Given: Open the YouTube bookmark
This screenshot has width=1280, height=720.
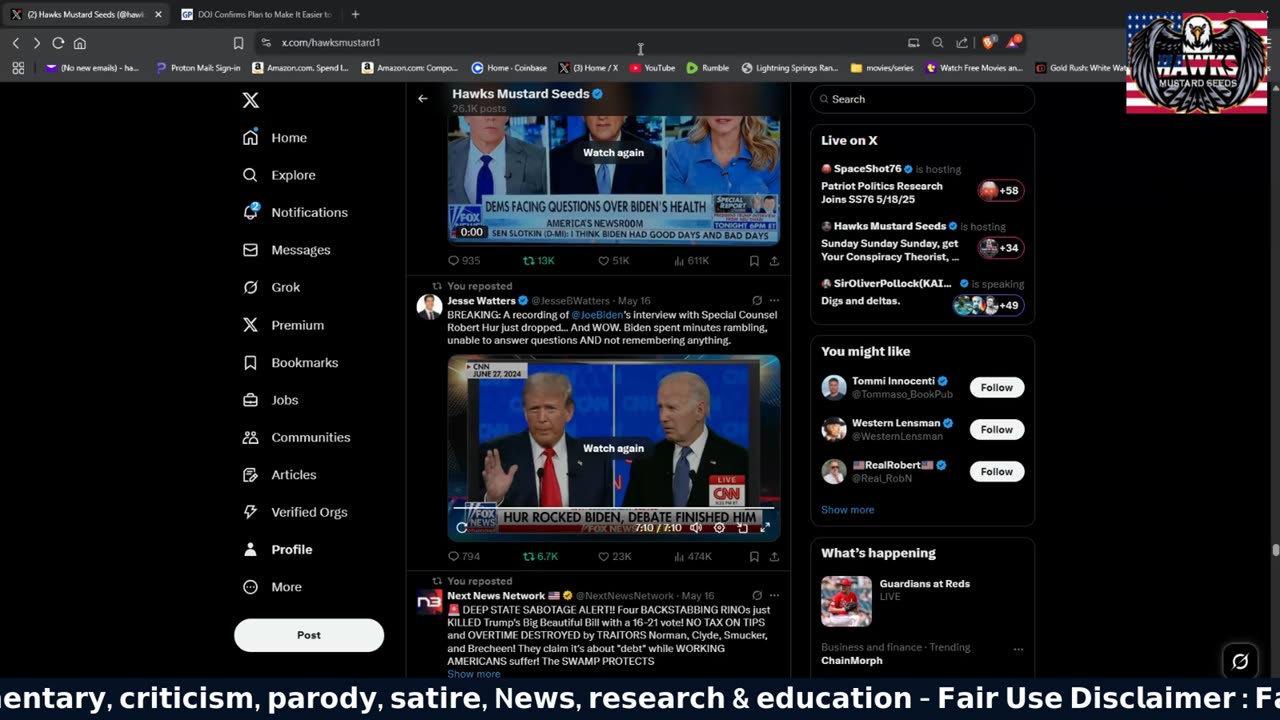Looking at the screenshot, I should [x=652, y=68].
